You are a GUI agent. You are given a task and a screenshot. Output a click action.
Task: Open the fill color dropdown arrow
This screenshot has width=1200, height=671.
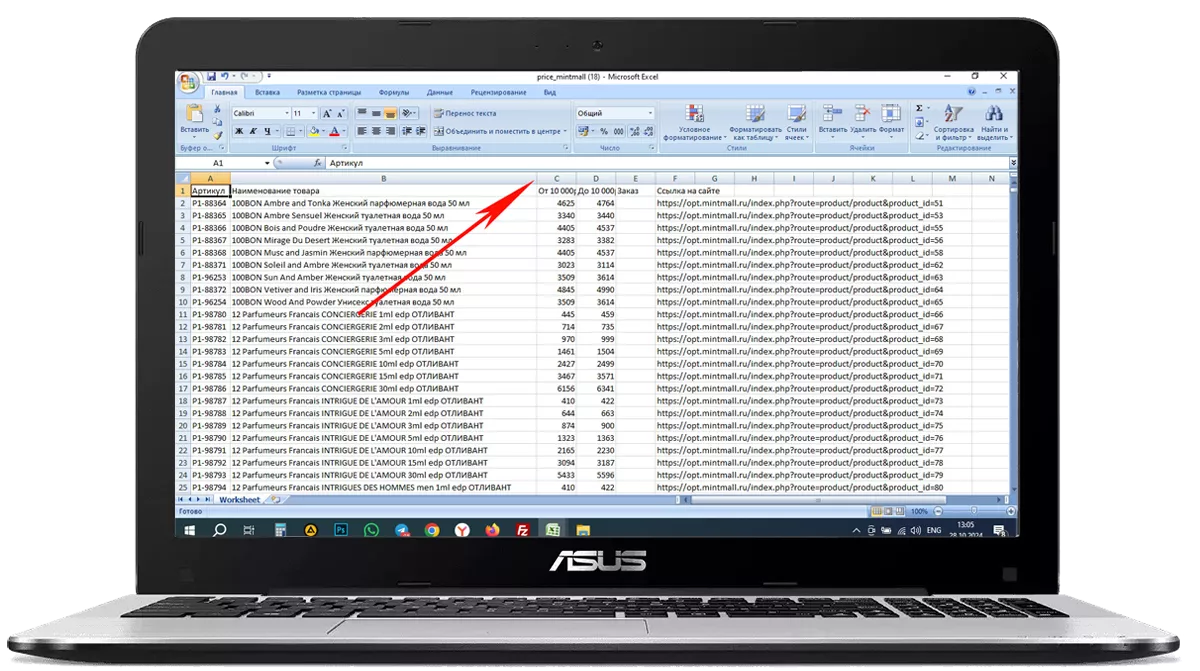pos(323,131)
